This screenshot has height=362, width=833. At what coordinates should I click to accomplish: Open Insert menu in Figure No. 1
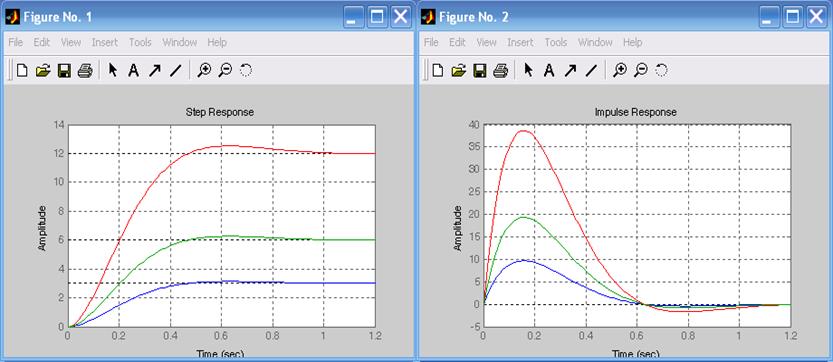[105, 42]
